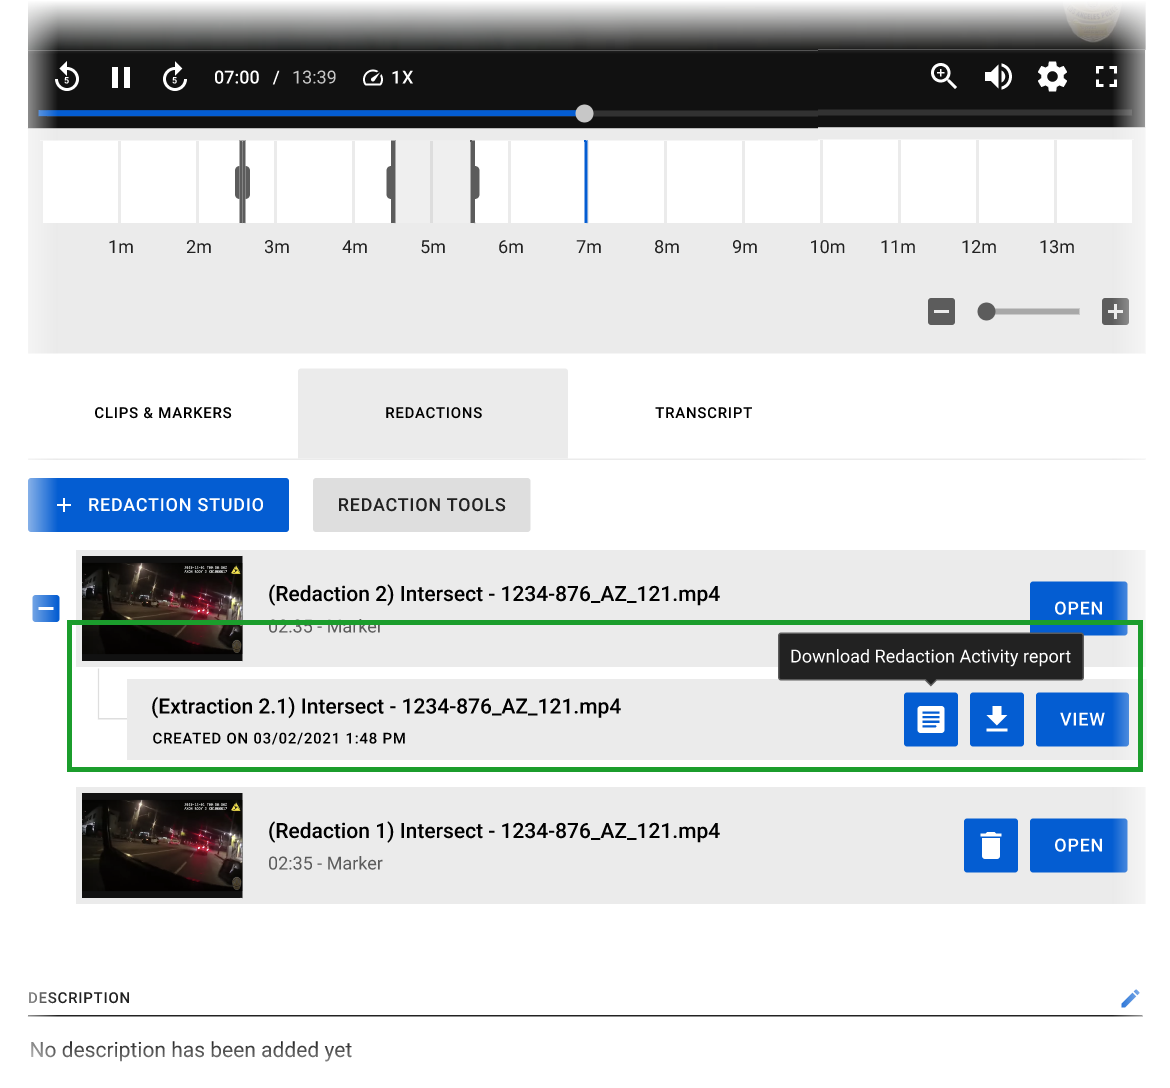Delete Redaction 1 with trash icon

[990, 845]
